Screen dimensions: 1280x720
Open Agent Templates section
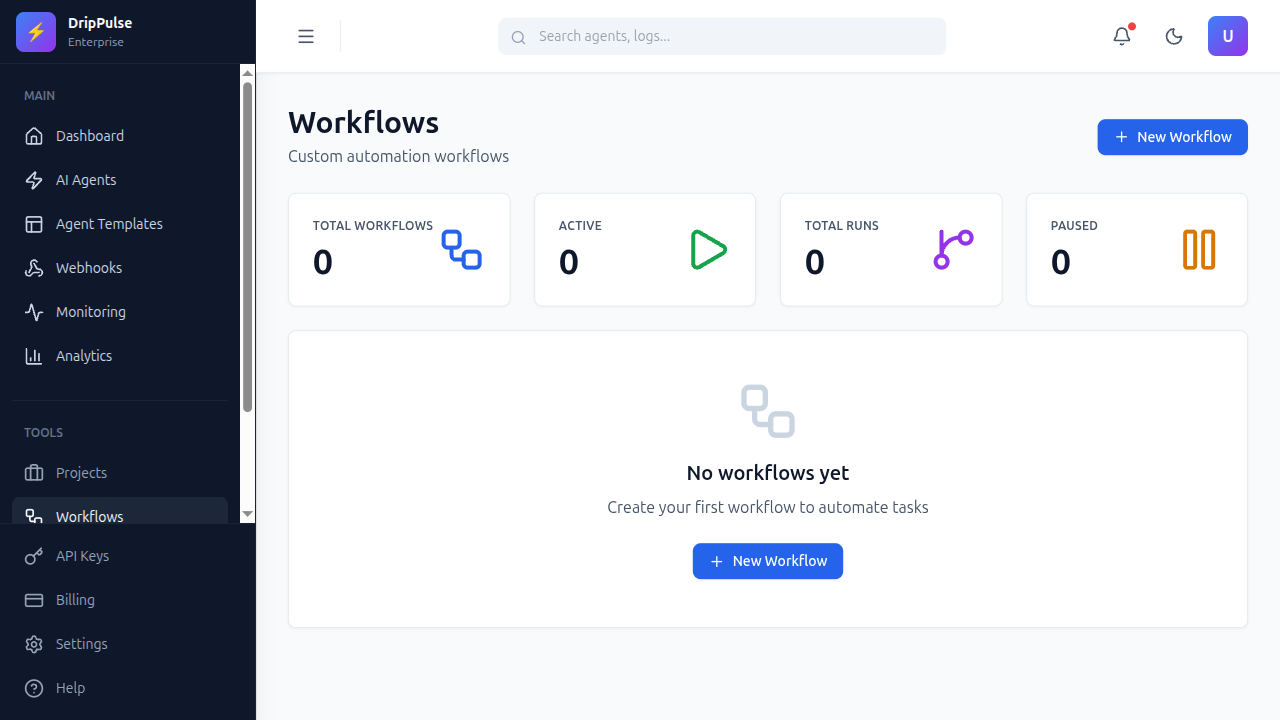click(x=120, y=224)
